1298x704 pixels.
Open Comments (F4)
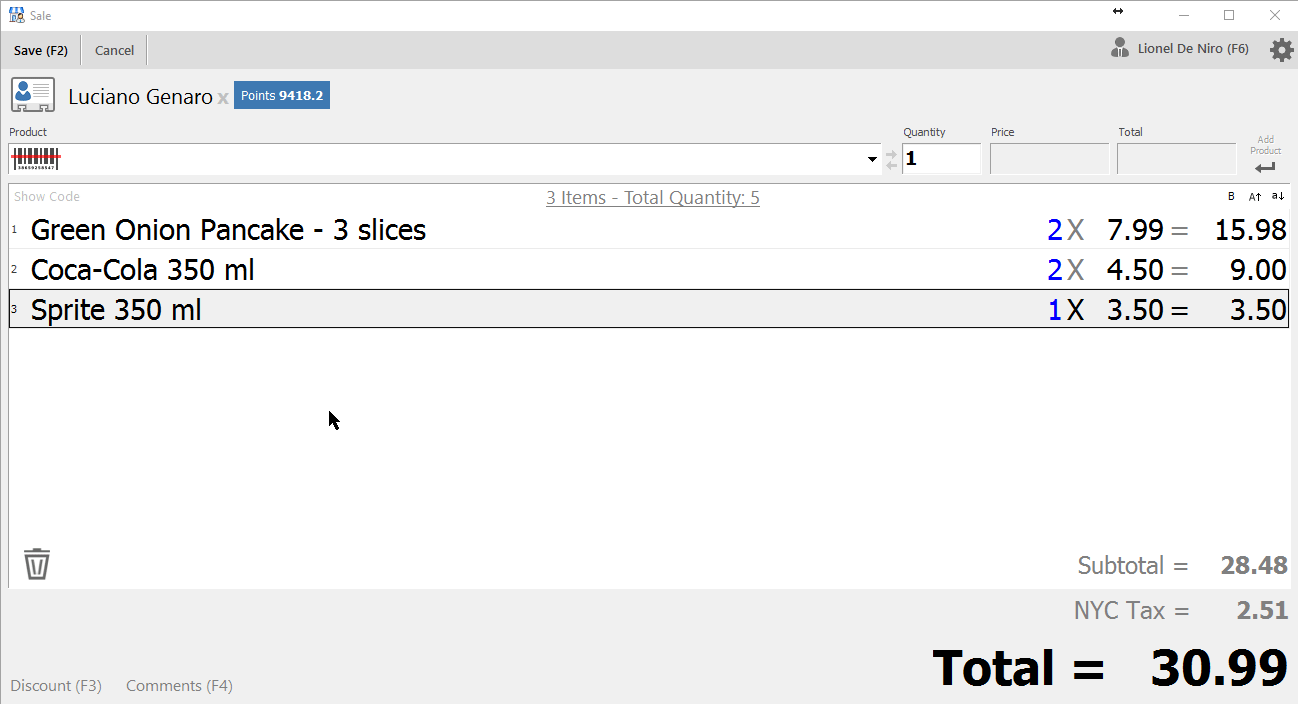click(x=179, y=685)
